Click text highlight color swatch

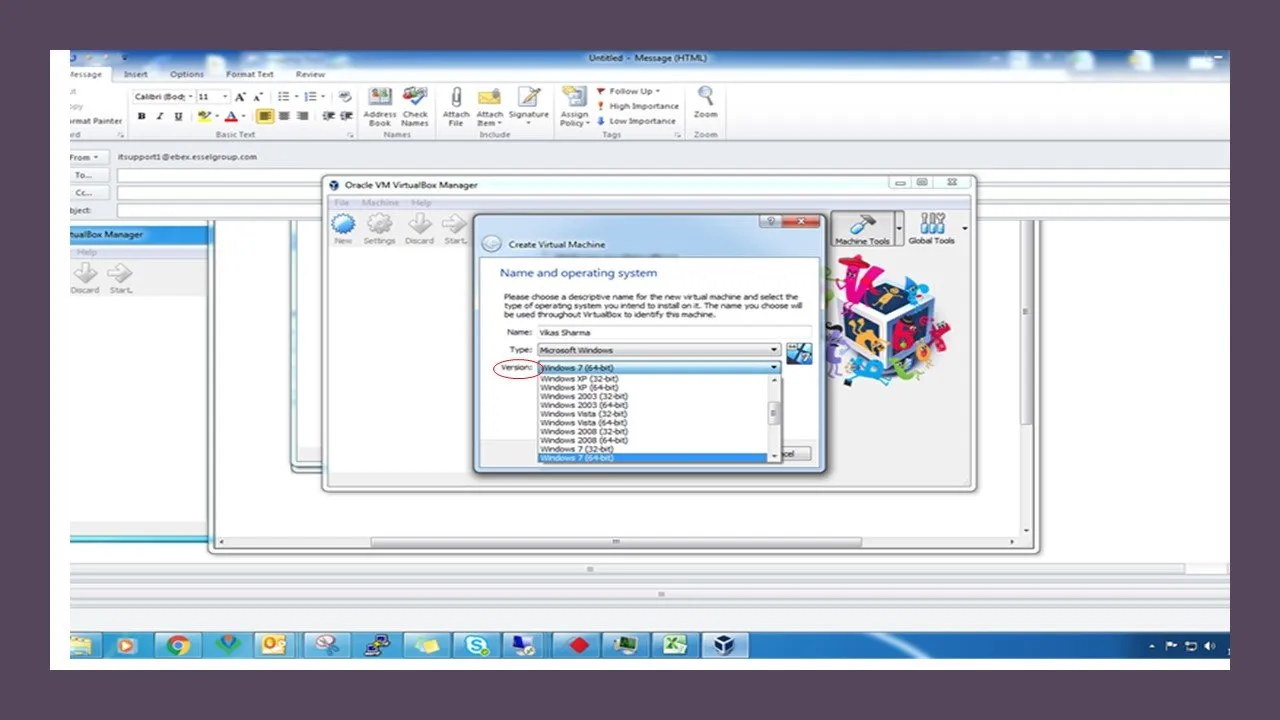204,116
